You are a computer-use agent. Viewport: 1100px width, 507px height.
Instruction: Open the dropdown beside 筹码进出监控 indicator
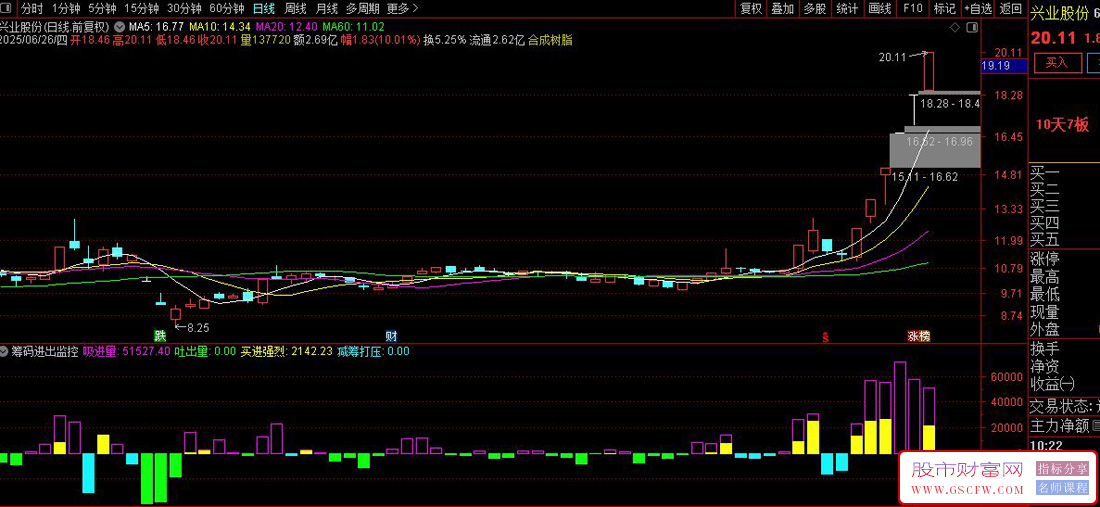pyautogui.click(x=4, y=351)
